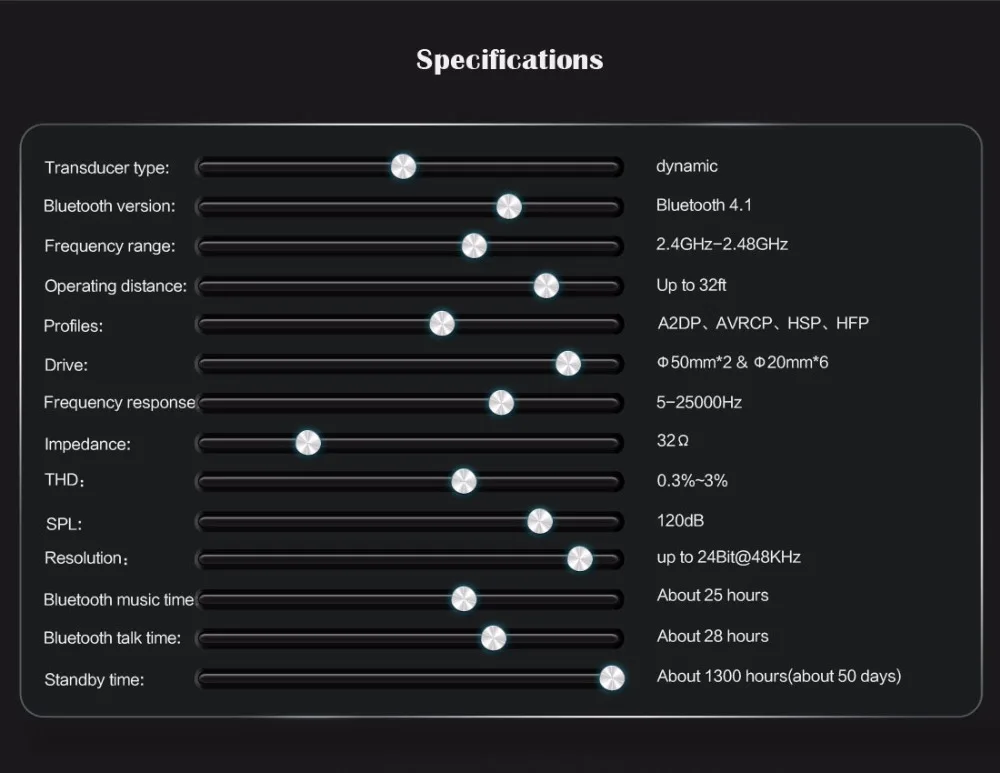This screenshot has height=773, width=1000.
Task: Click the Bluetooth version slider knob
Action: point(509,207)
